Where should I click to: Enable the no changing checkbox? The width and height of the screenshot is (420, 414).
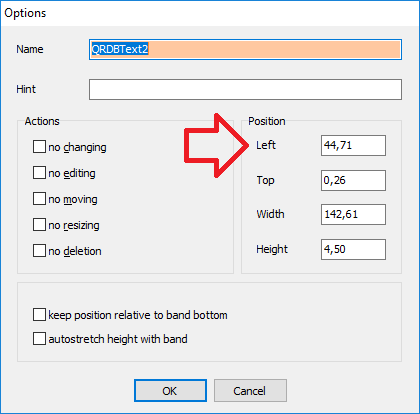tap(39, 147)
